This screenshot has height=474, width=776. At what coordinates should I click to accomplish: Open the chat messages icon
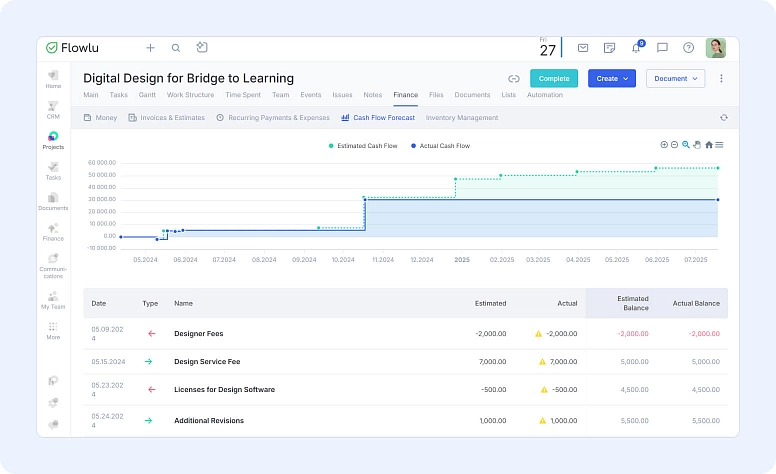pos(662,47)
